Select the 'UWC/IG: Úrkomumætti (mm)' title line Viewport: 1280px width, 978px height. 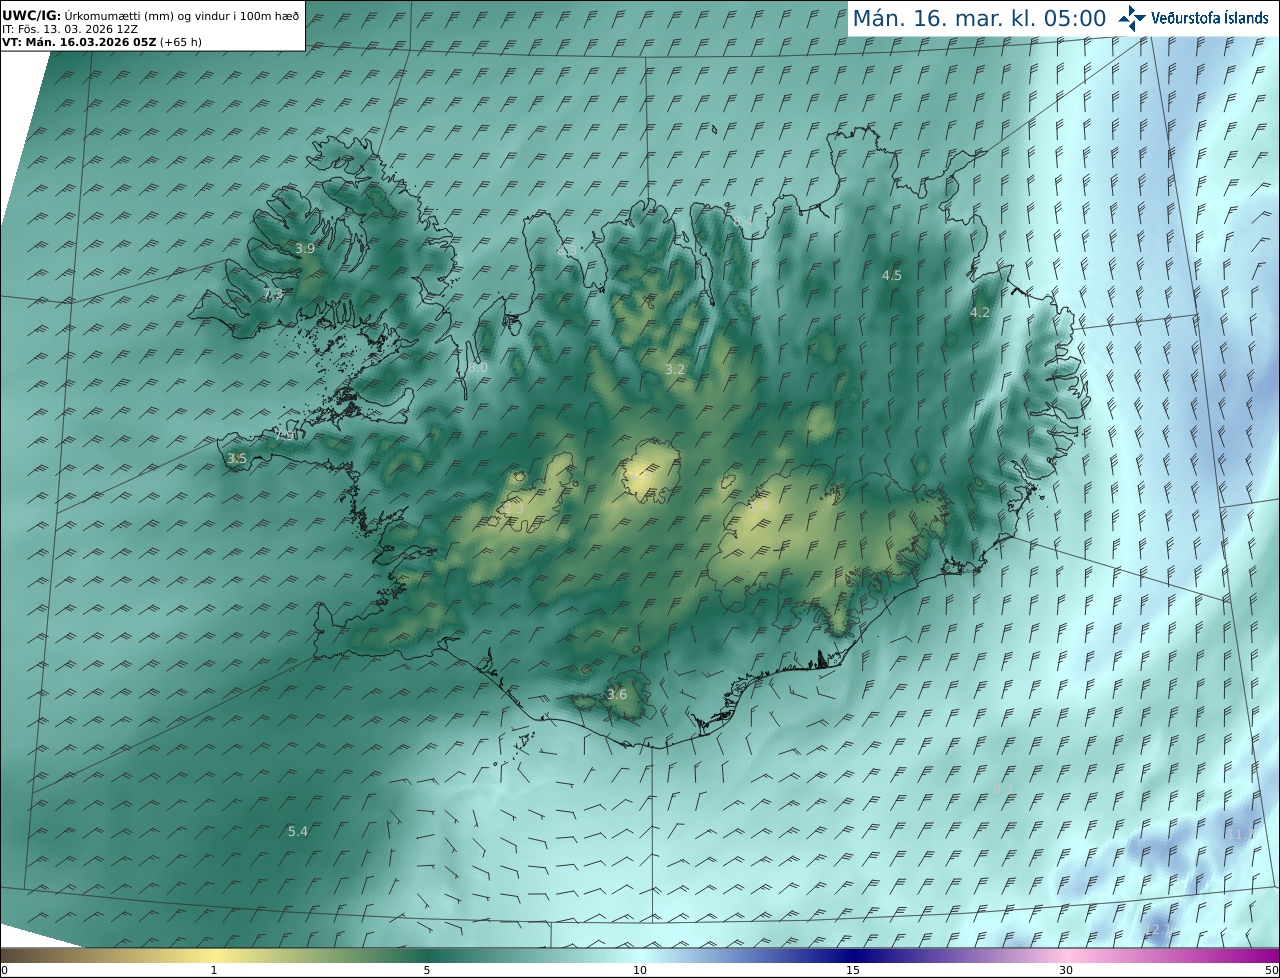coord(150,16)
